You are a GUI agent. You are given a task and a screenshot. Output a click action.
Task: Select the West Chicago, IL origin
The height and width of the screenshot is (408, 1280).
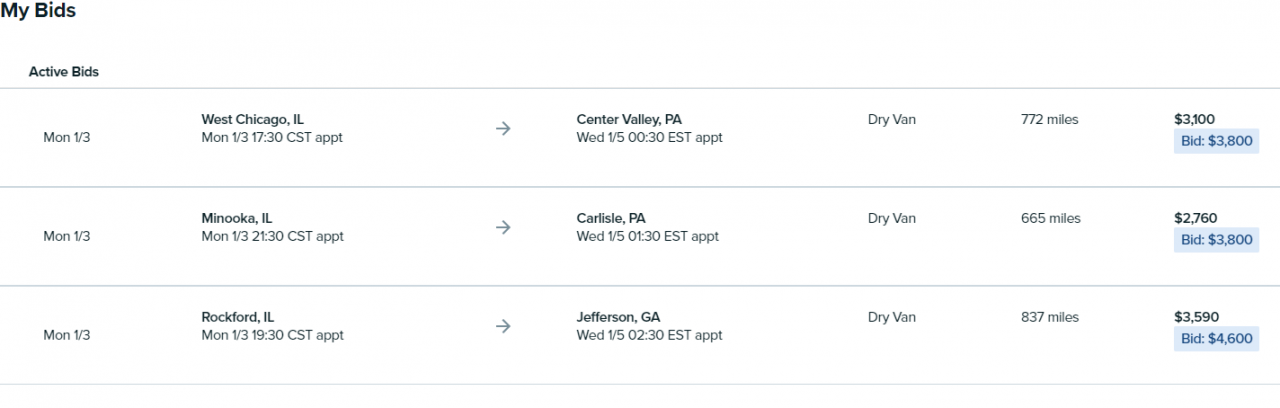click(252, 119)
